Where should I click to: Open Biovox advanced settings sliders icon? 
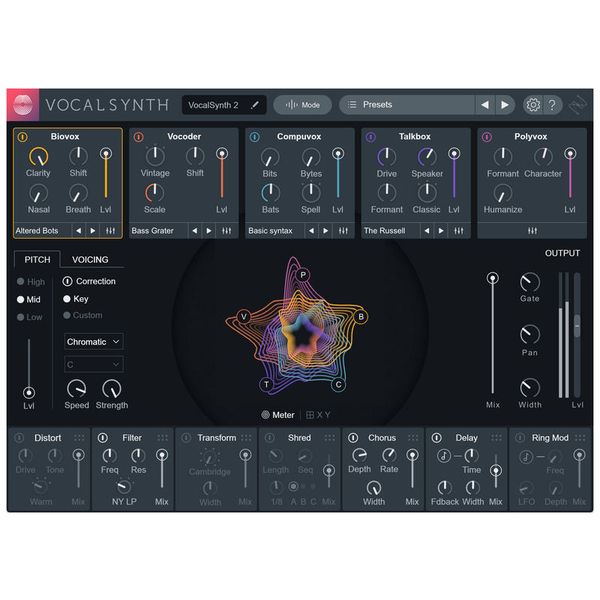pyautogui.click(x=110, y=231)
